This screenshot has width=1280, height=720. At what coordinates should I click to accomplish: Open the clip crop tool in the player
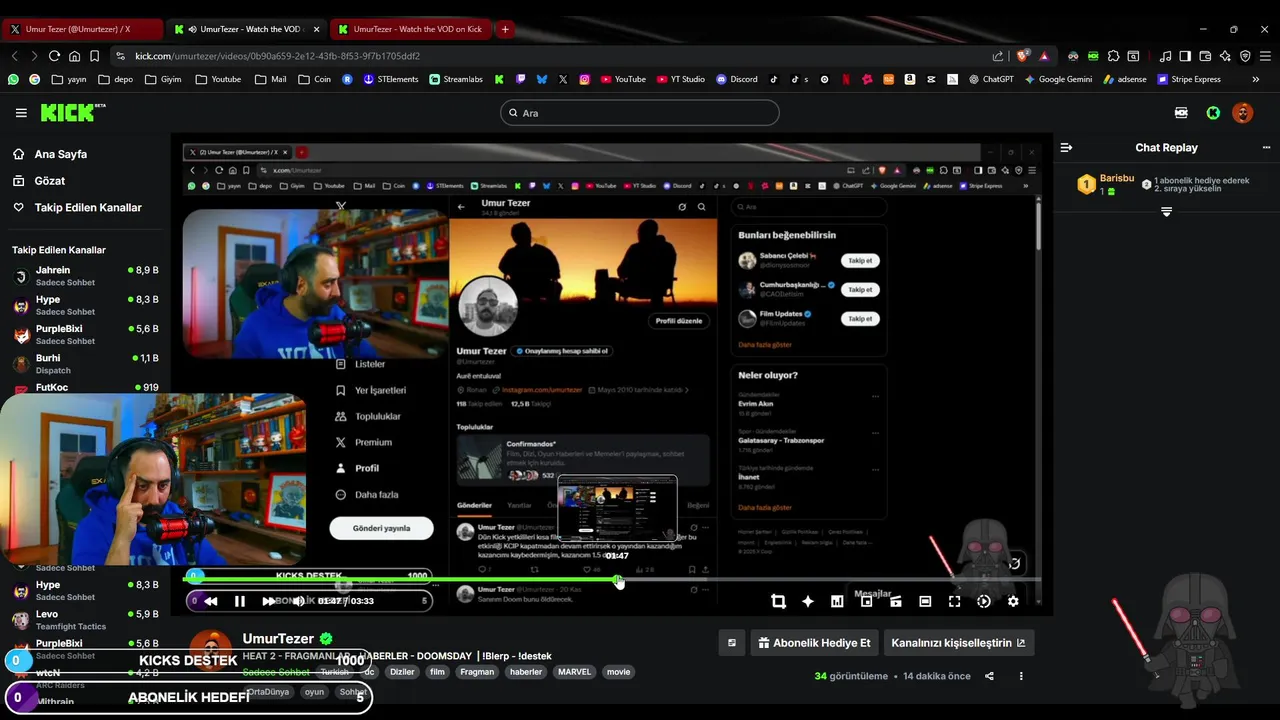pyautogui.click(x=778, y=601)
